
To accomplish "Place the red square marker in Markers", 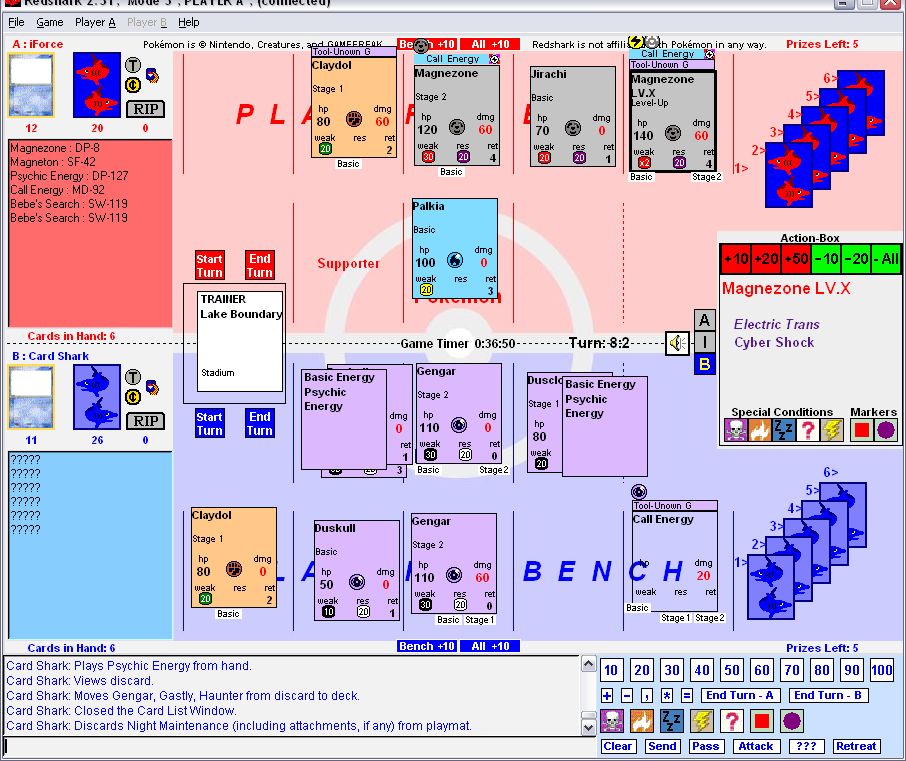I will point(862,430).
